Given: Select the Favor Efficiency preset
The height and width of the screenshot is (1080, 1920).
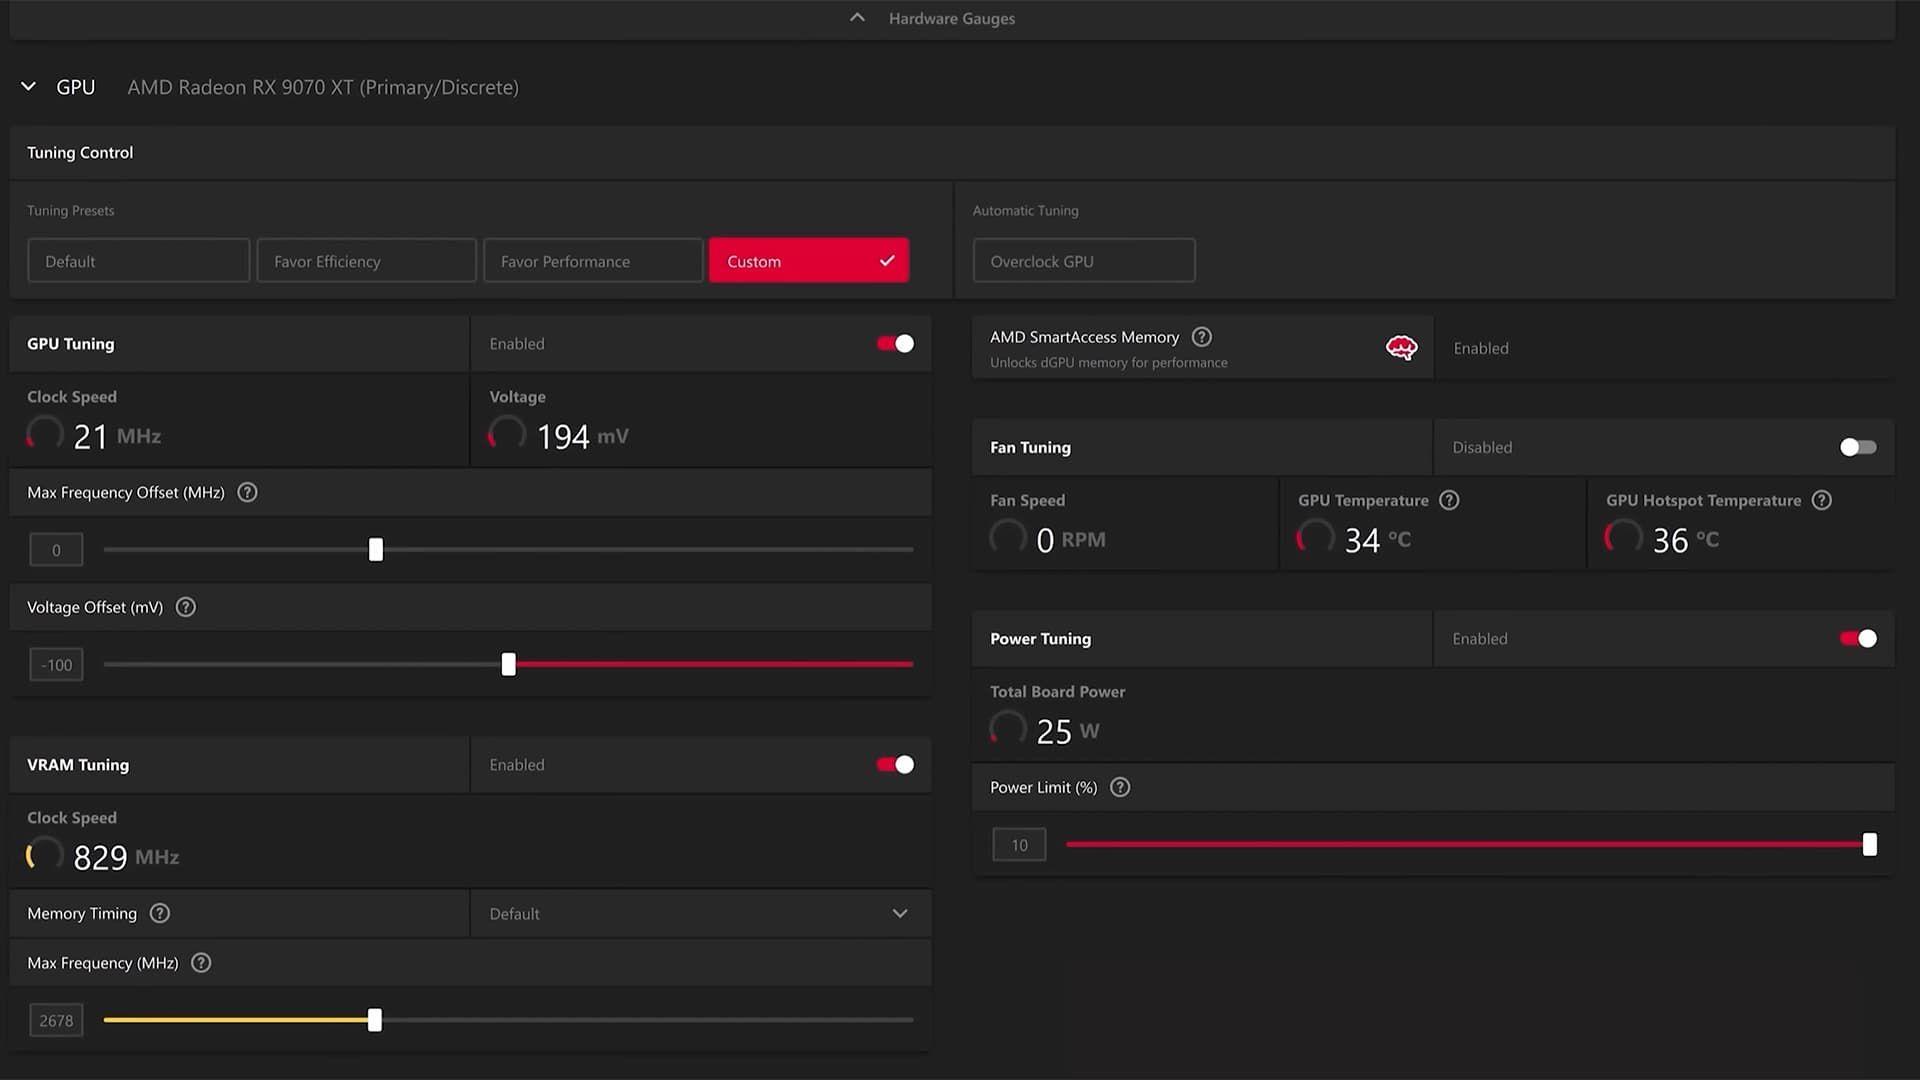Looking at the screenshot, I should (x=366, y=261).
